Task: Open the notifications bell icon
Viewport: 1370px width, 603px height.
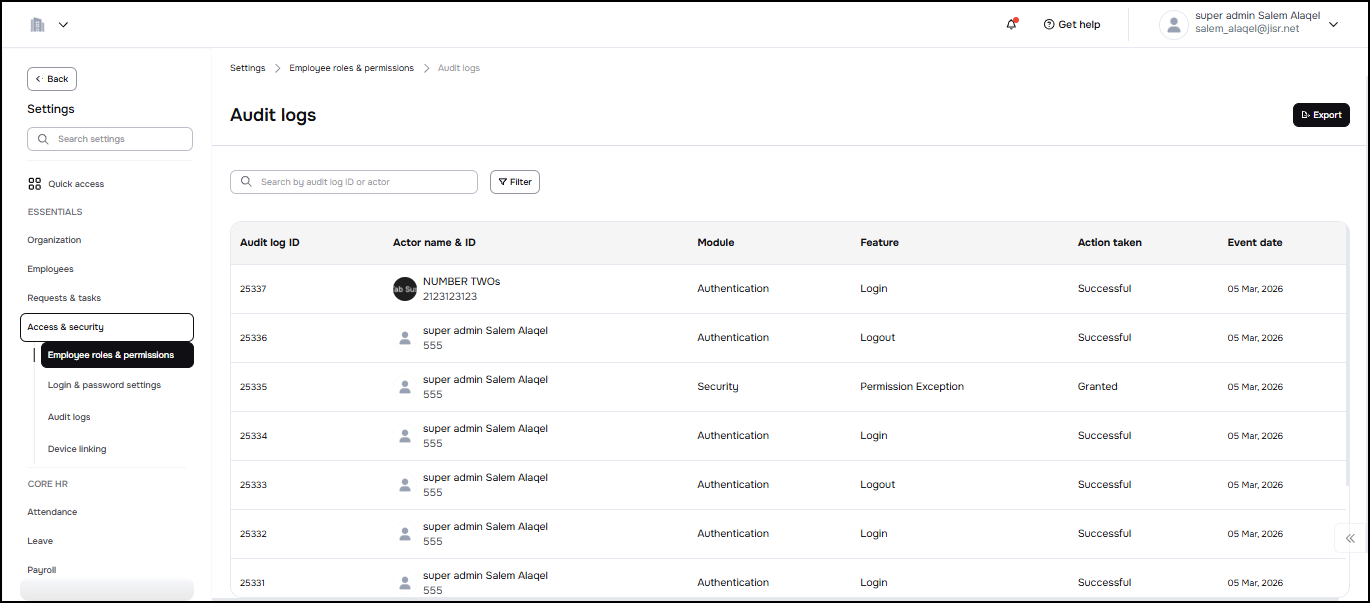Action: pos(1011,24)
